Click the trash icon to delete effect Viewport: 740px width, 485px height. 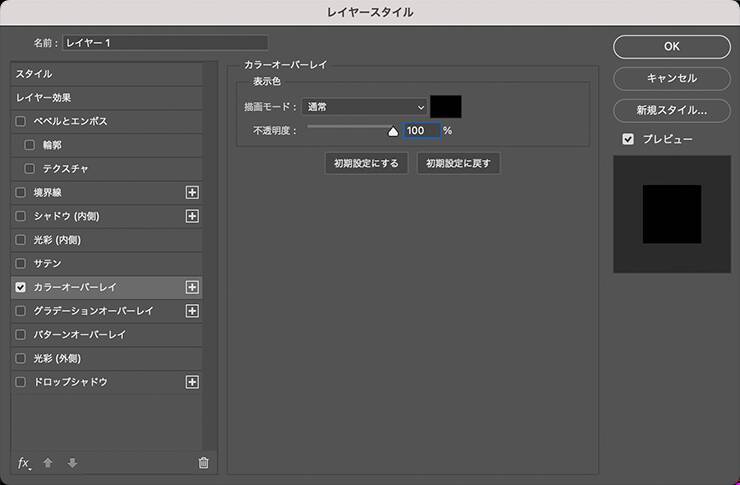204,462
